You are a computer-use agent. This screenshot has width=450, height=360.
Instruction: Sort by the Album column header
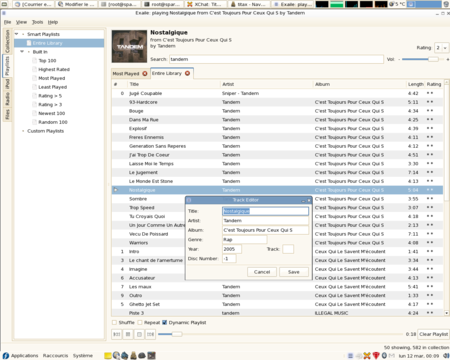359,84
